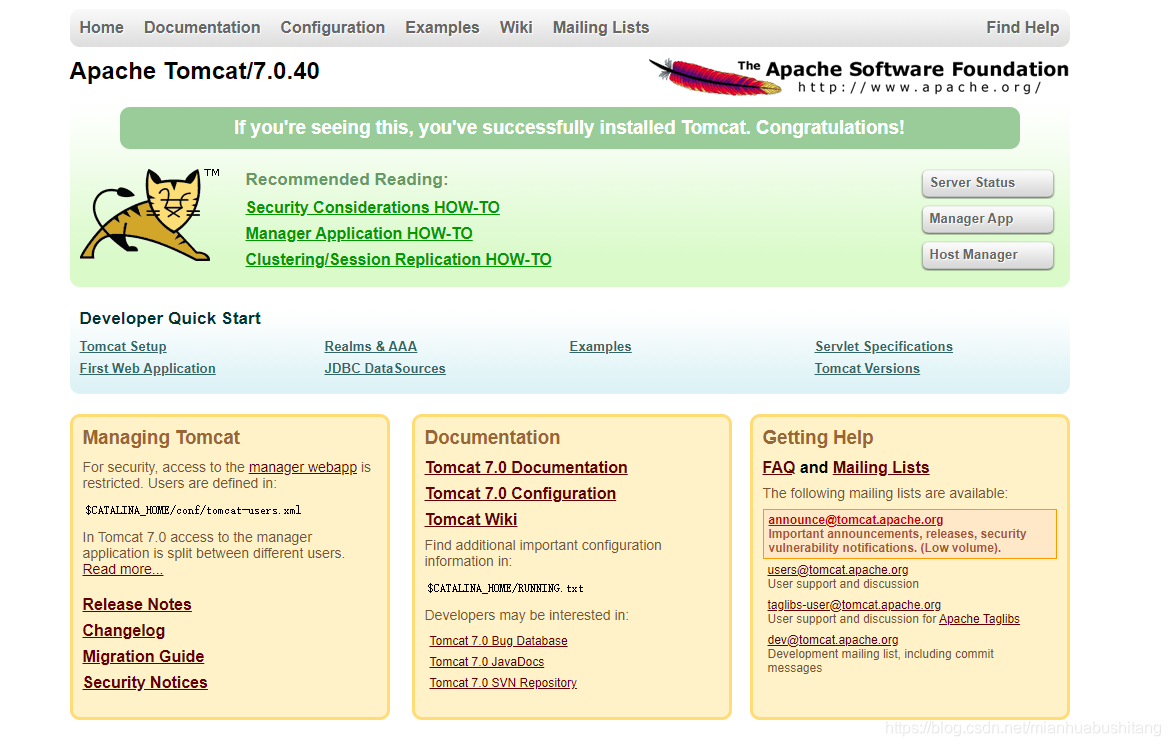Open Mailing Lists in the nav bar
Image resolution: width=1170 pixels, height=746 pixels.
tap(601, 28)
